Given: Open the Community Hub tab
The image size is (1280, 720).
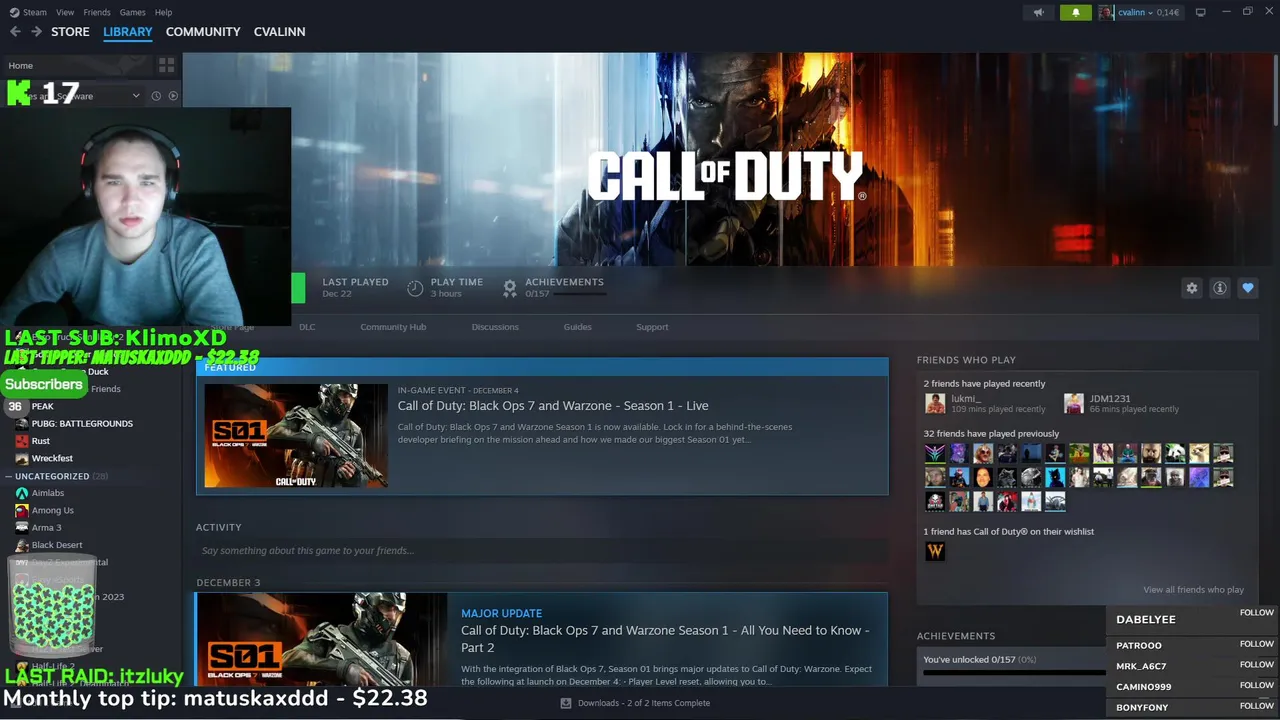Looking at the screenshot, I should tap(393, 327).
